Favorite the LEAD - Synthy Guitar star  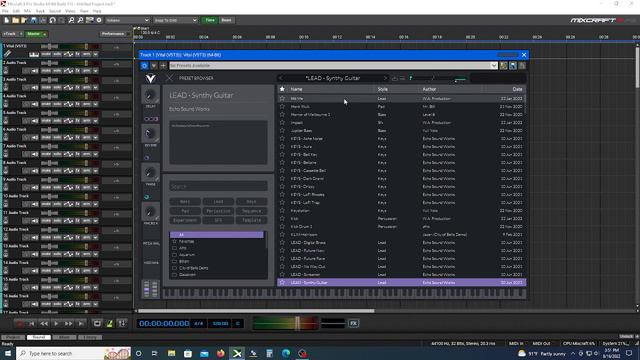(282, 282)
